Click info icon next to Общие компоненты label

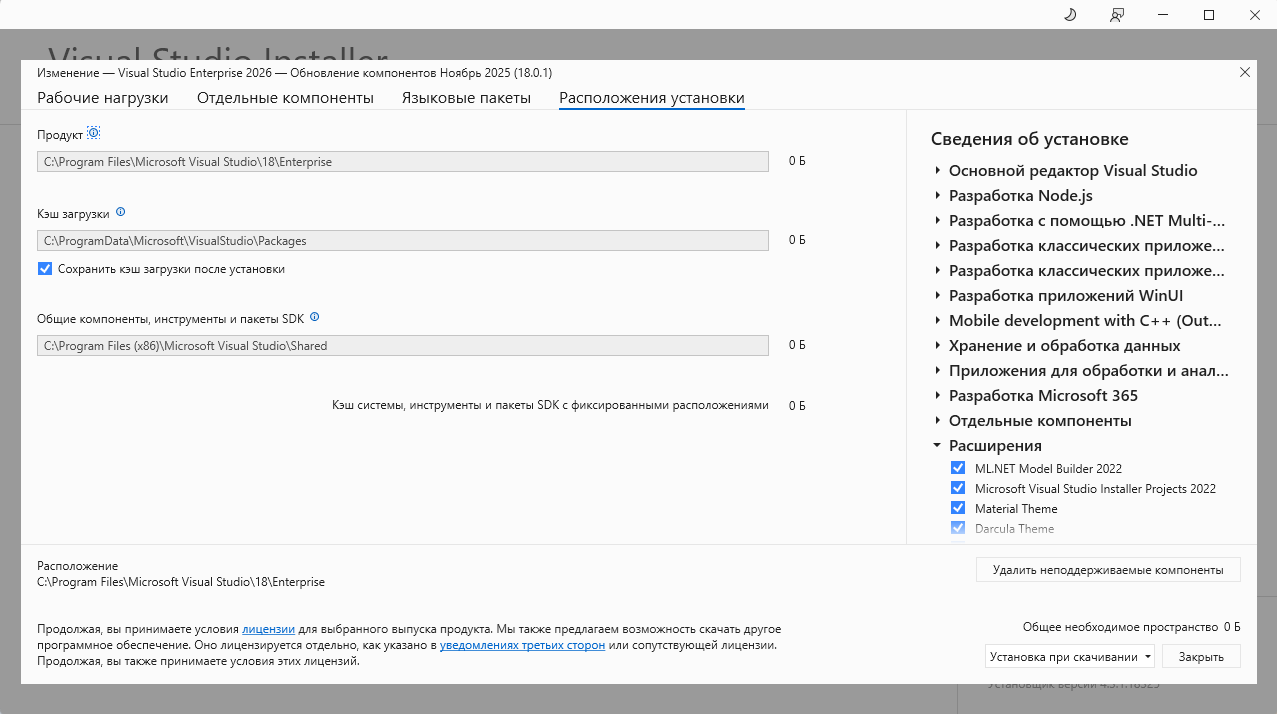point(314,317)
